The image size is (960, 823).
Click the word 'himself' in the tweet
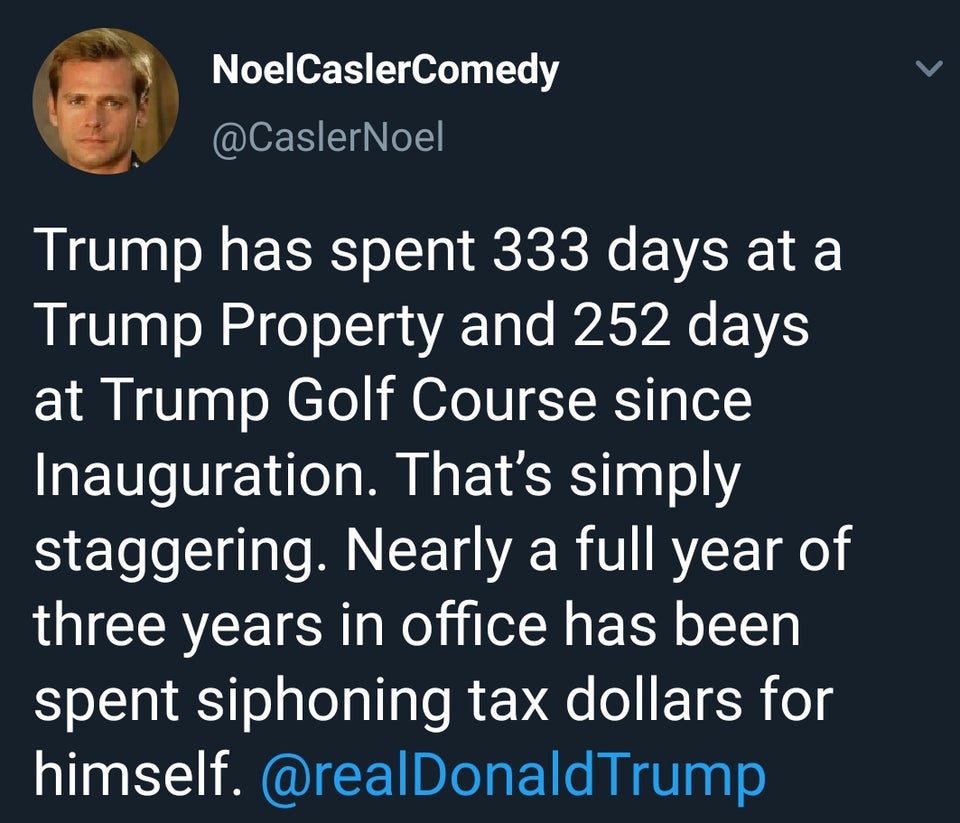[133, 774]
